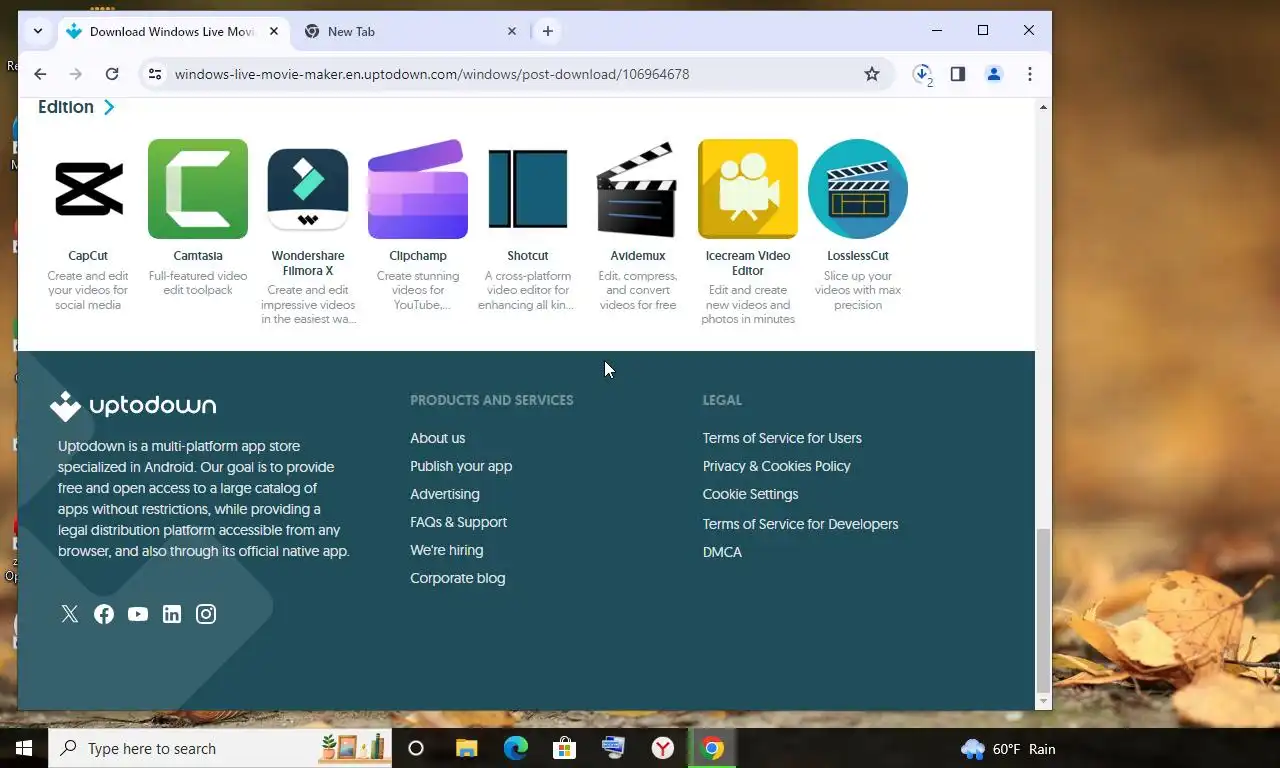Click the Uptodown footer logo

pyautogui.click(x=133, y=405)
